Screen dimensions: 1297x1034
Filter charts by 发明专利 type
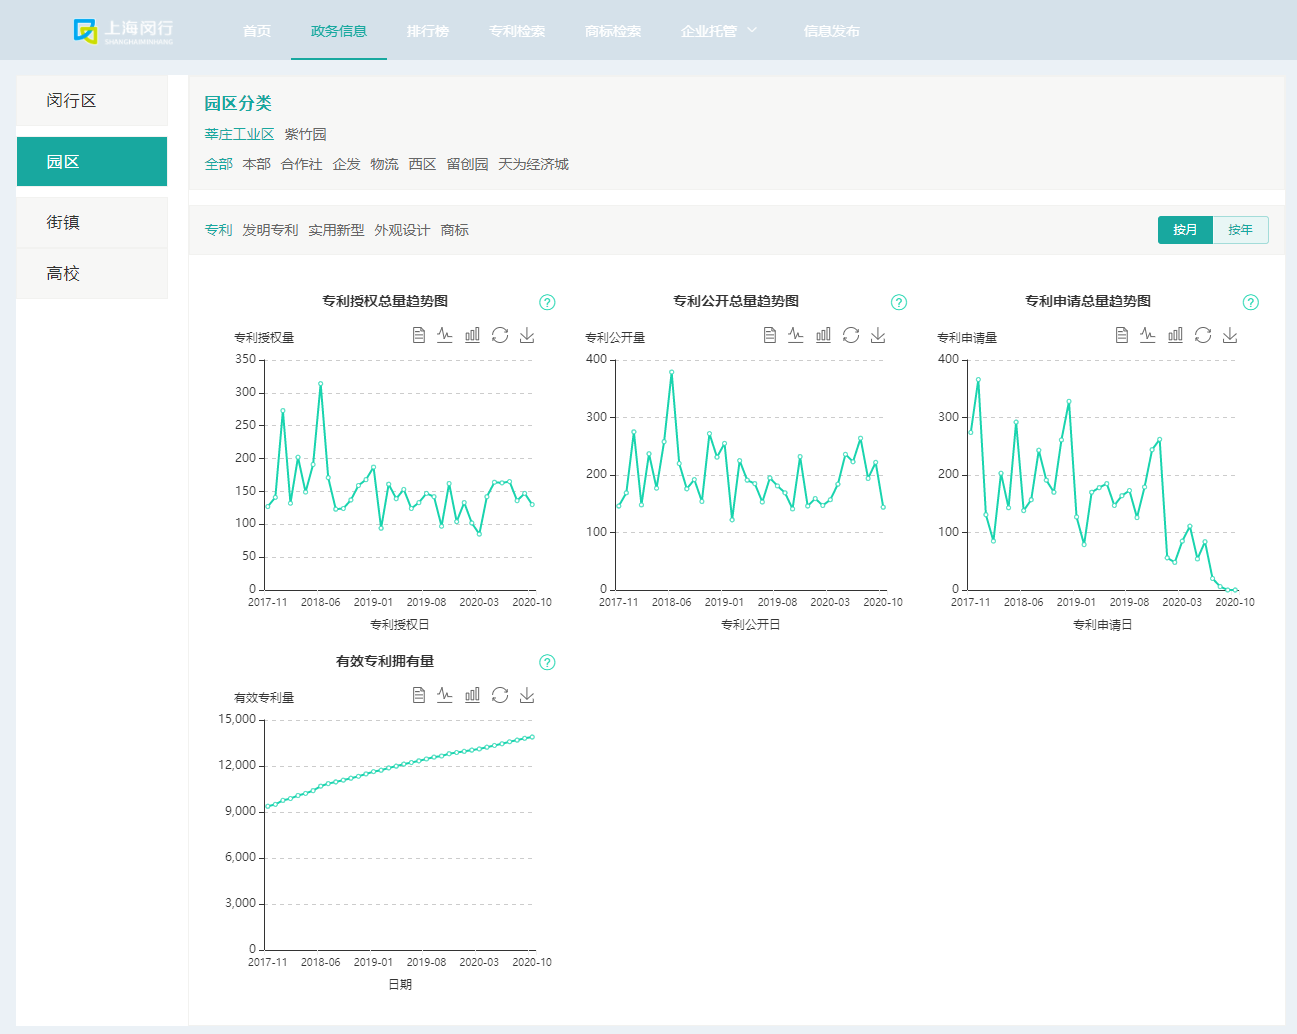[x=270, y=230]
